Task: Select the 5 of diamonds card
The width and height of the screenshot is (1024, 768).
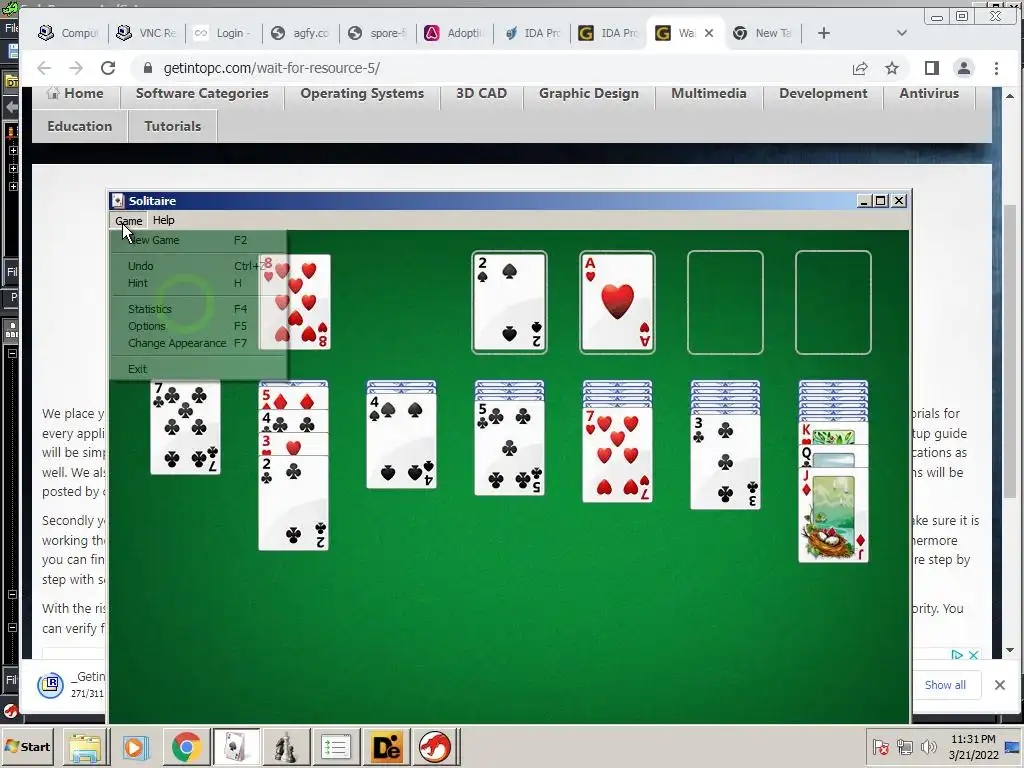Action: pos(293,398)
